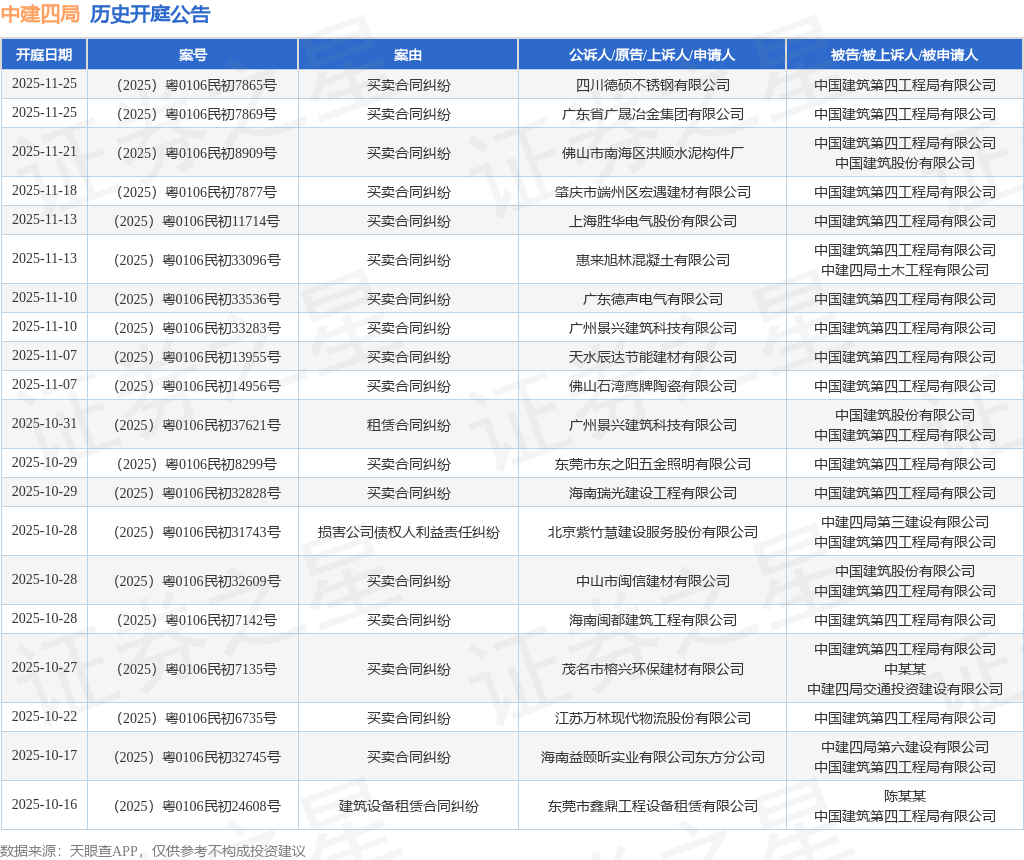Click plaintiff 中山市闽信建材有限公司

click(652, 581)
